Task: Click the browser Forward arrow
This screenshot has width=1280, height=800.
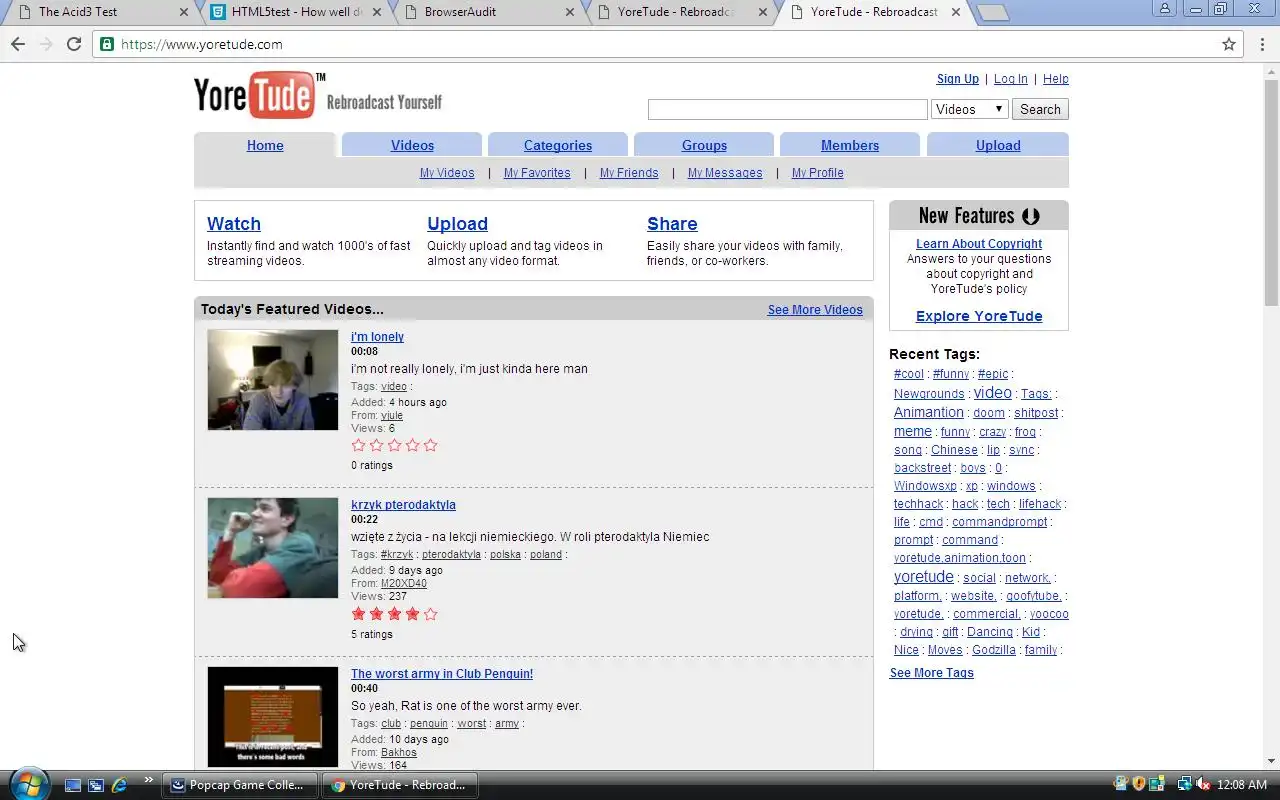Action: point(46,44)
